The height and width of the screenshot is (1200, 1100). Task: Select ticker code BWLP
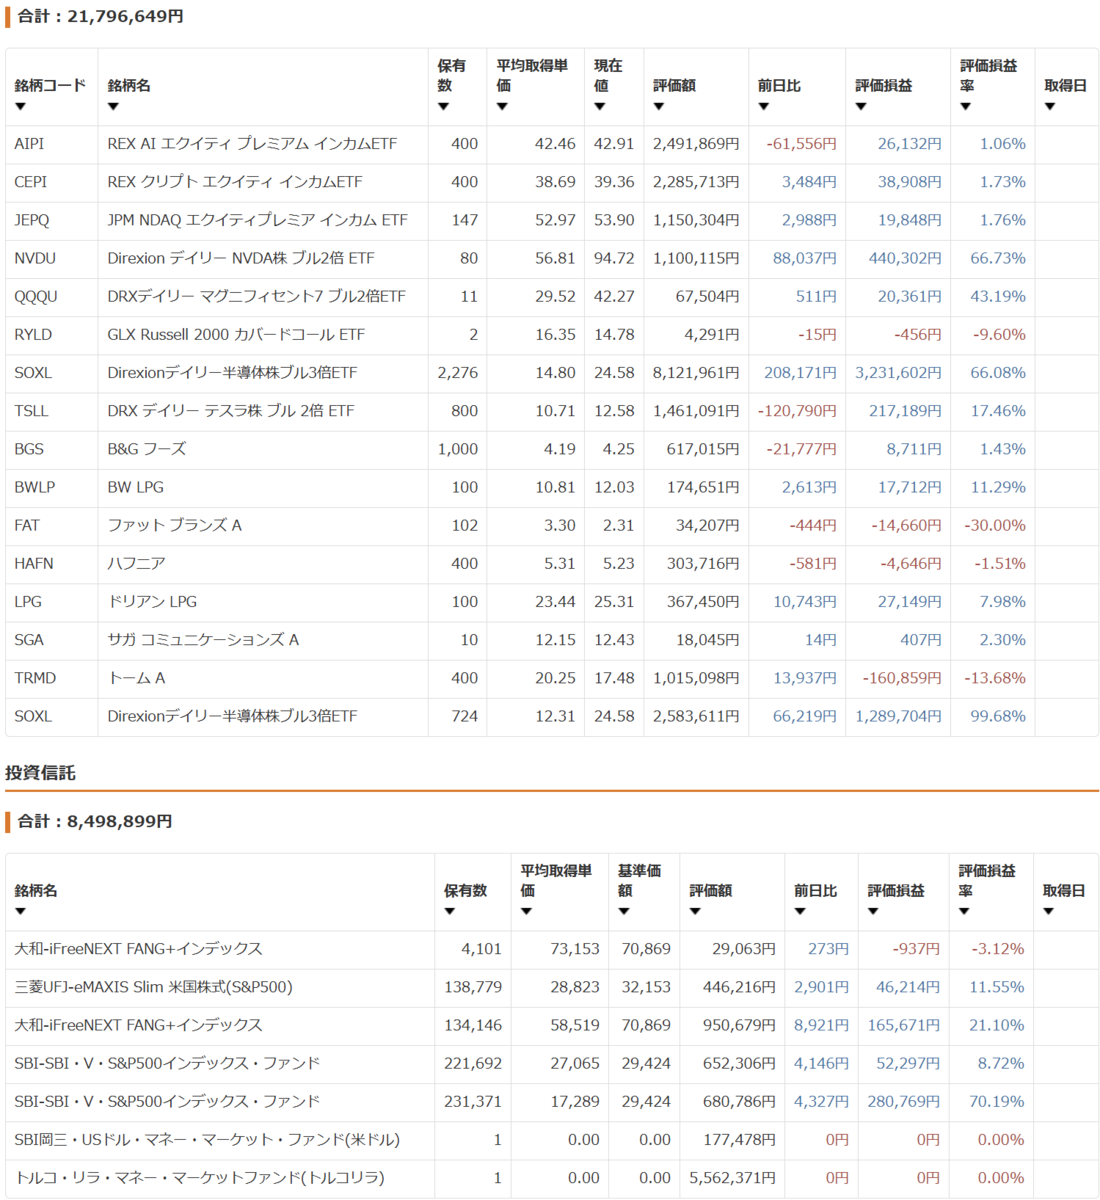click(x=34, y=487)
